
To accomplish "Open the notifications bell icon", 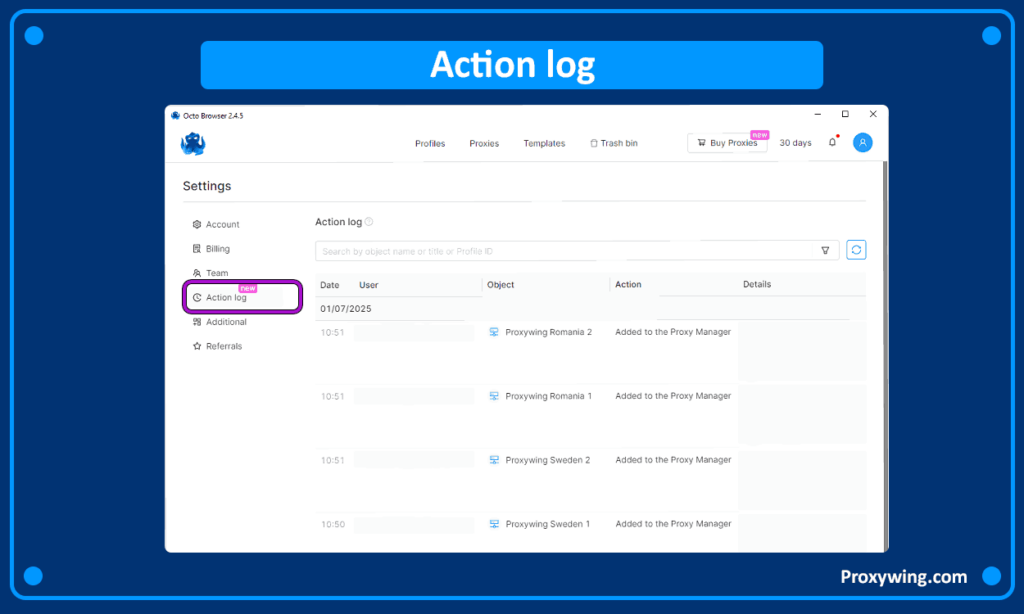I will [832, 143].
